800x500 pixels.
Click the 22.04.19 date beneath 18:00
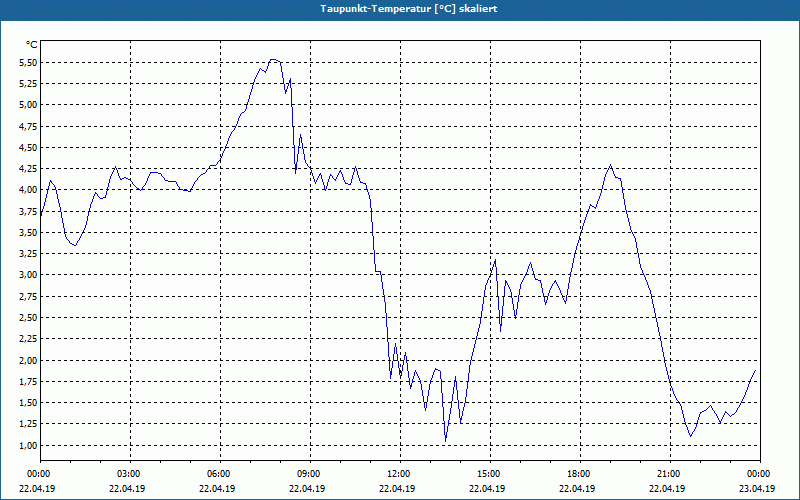pyautogui.click(x=577, y=488)
